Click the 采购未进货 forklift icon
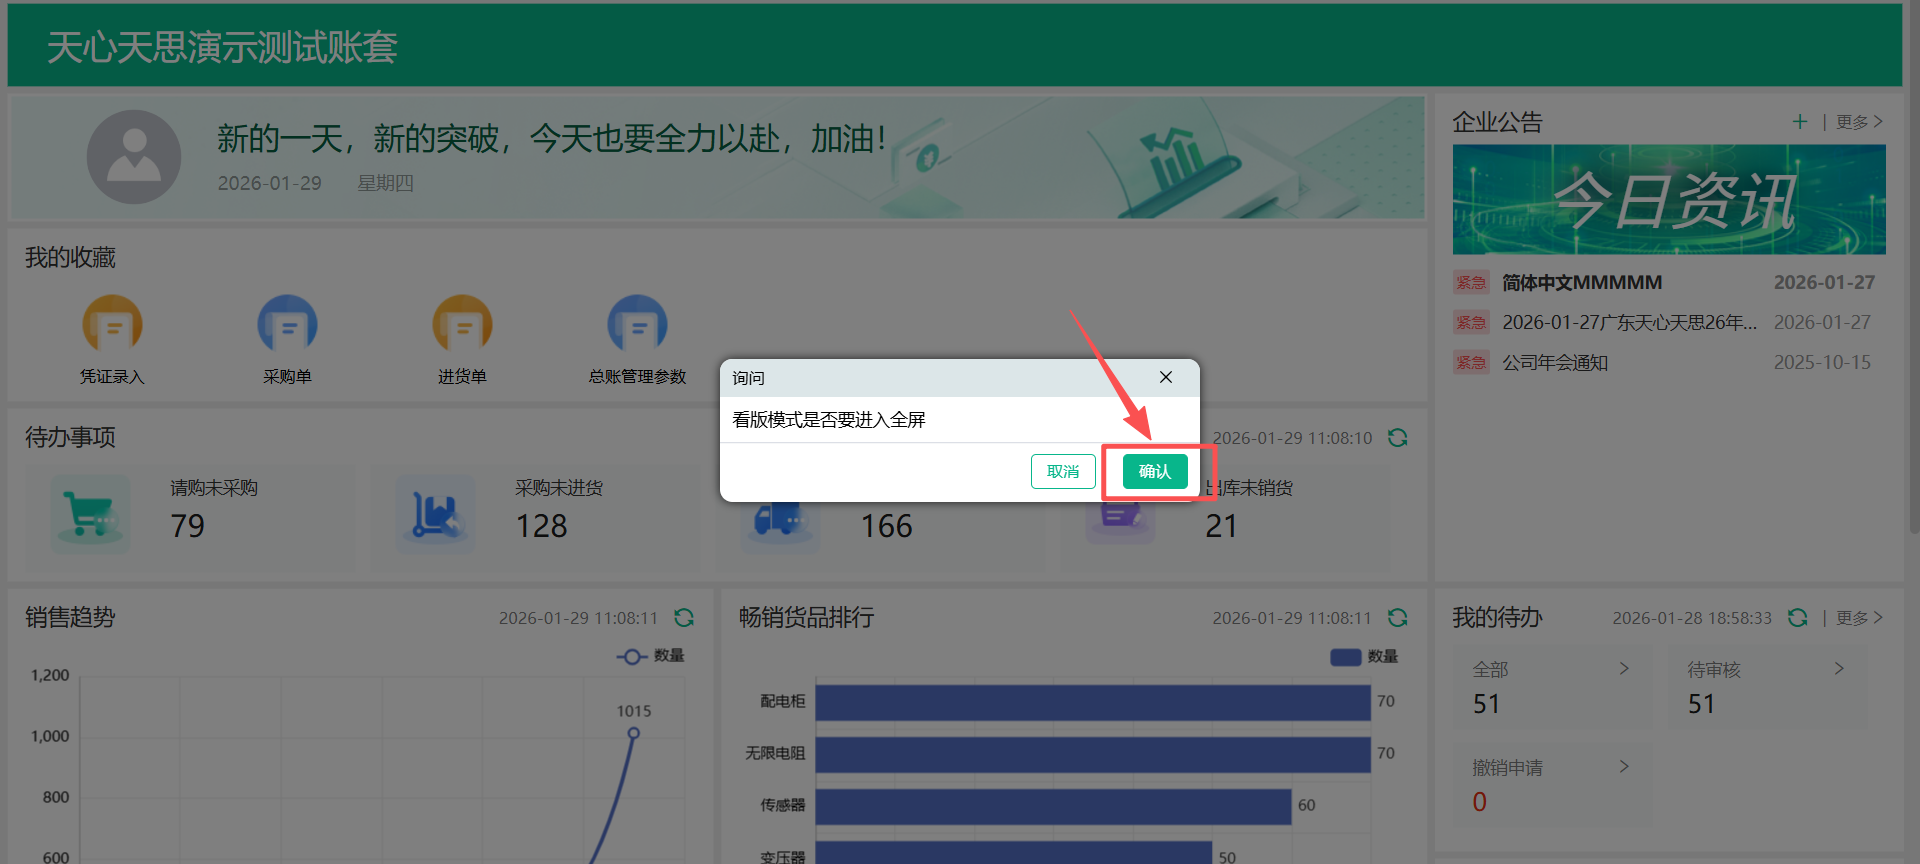 (435, 513)
